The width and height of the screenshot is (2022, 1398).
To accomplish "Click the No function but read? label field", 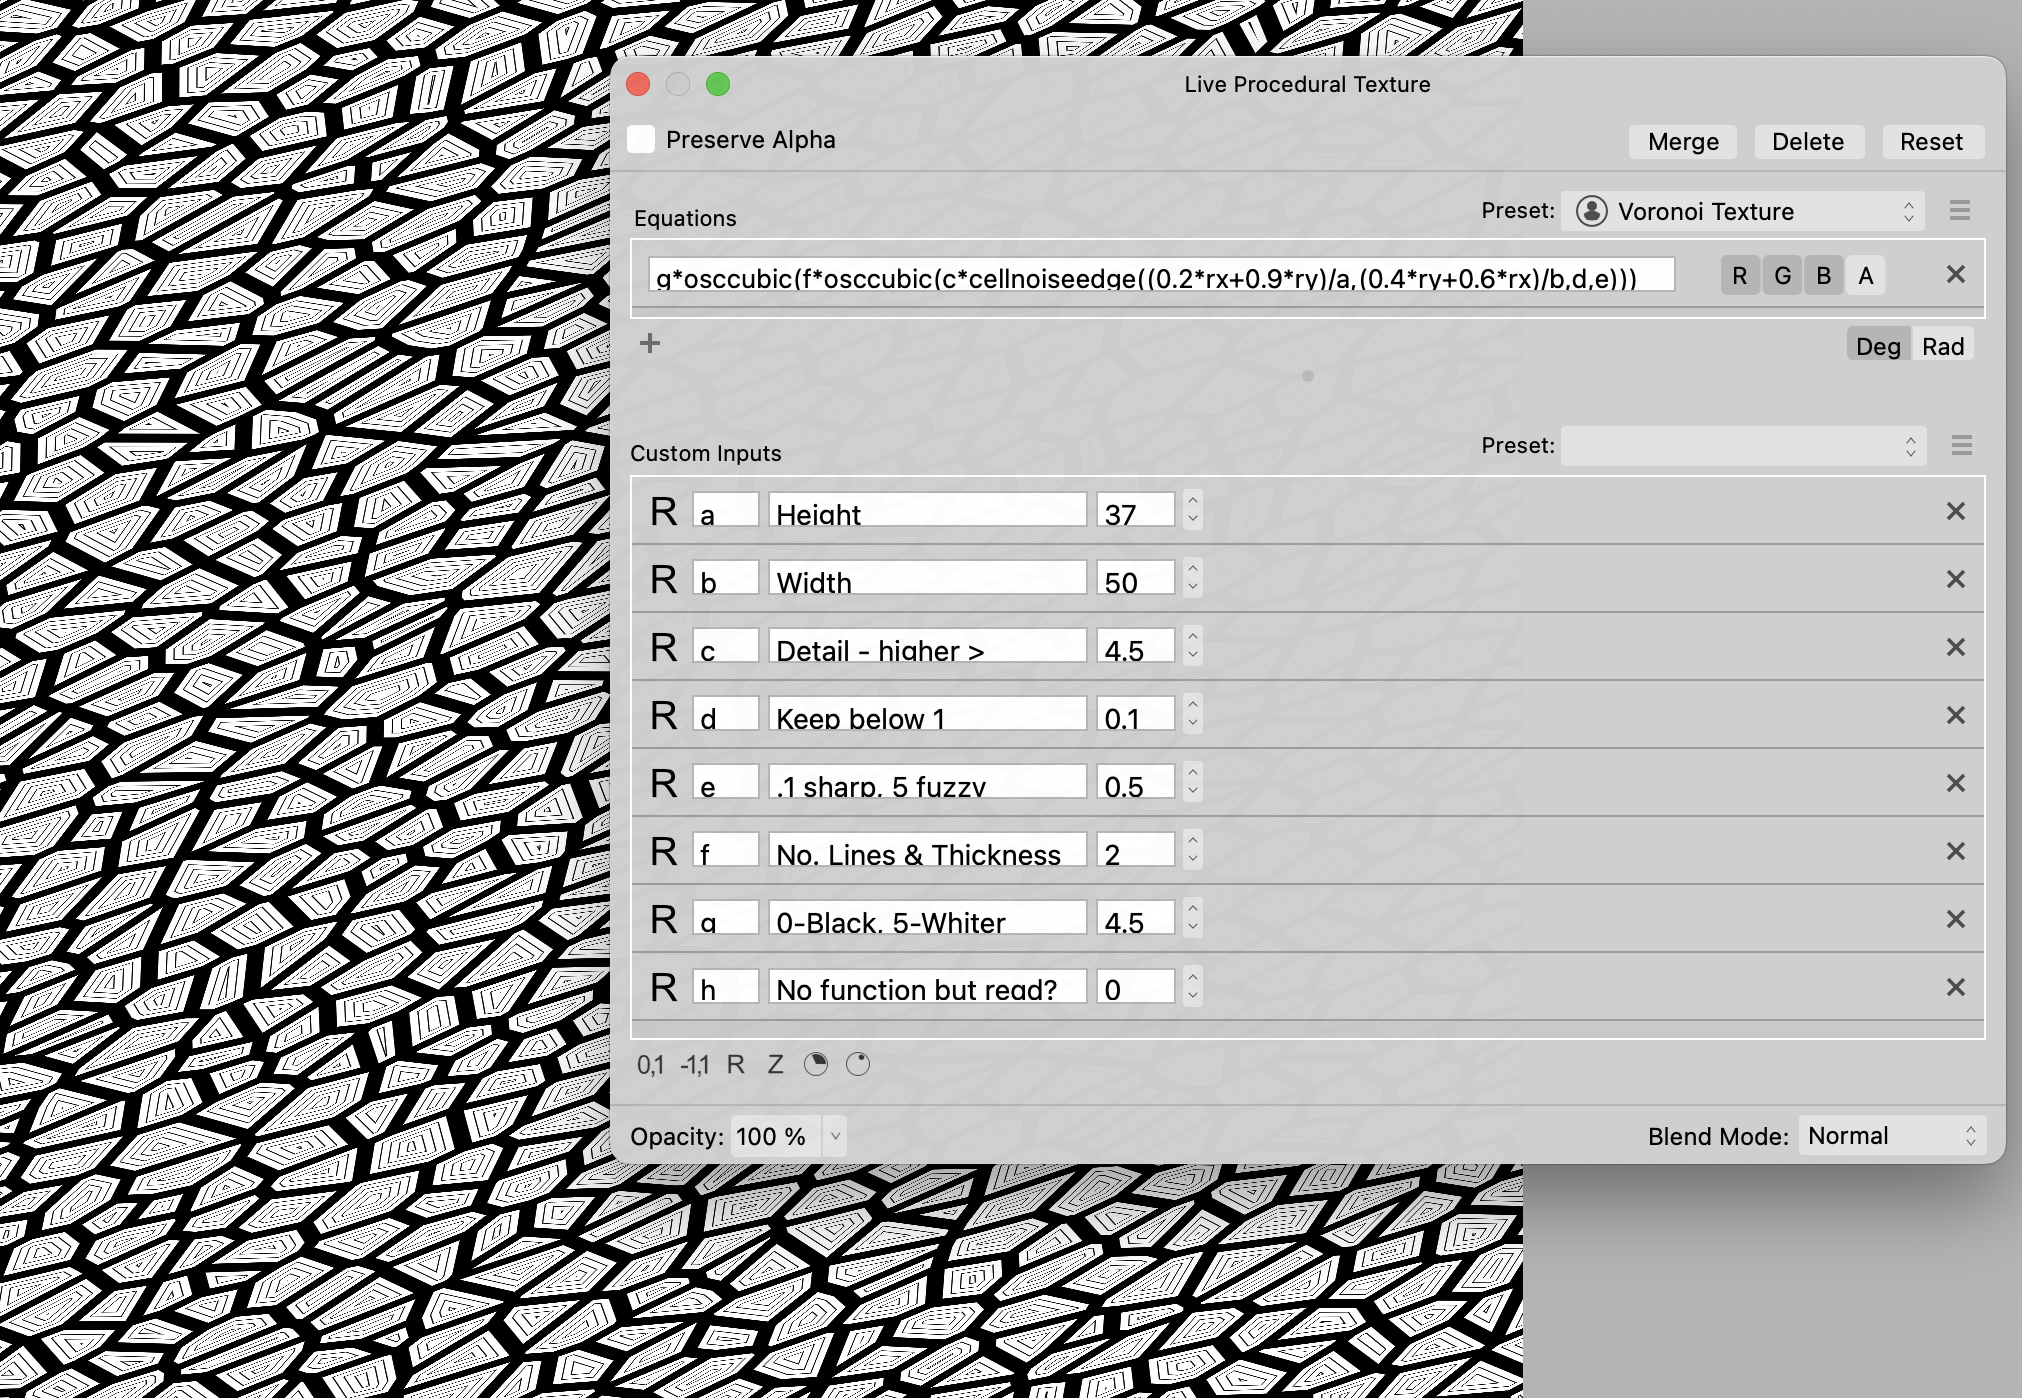I will [927, 985].
